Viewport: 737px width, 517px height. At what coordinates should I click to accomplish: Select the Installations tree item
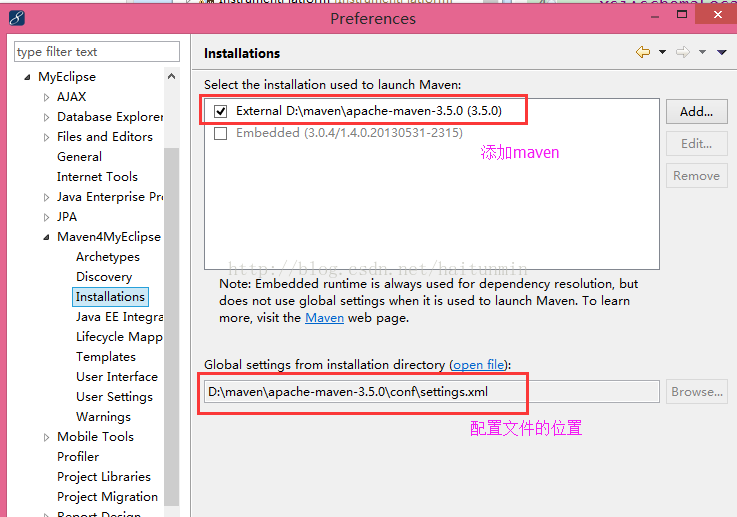[110, 297]
